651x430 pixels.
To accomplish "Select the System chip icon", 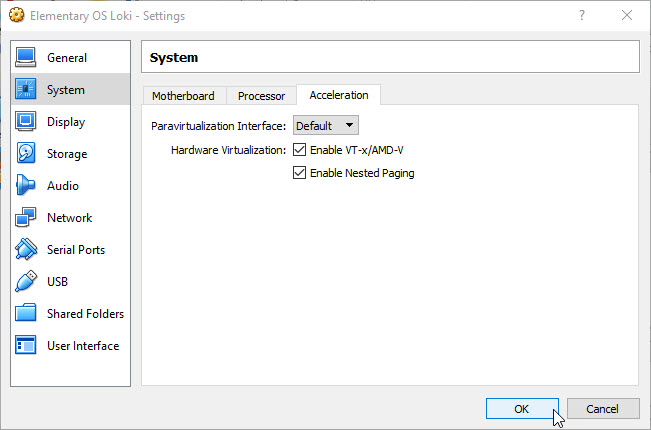I will (26, 89).
